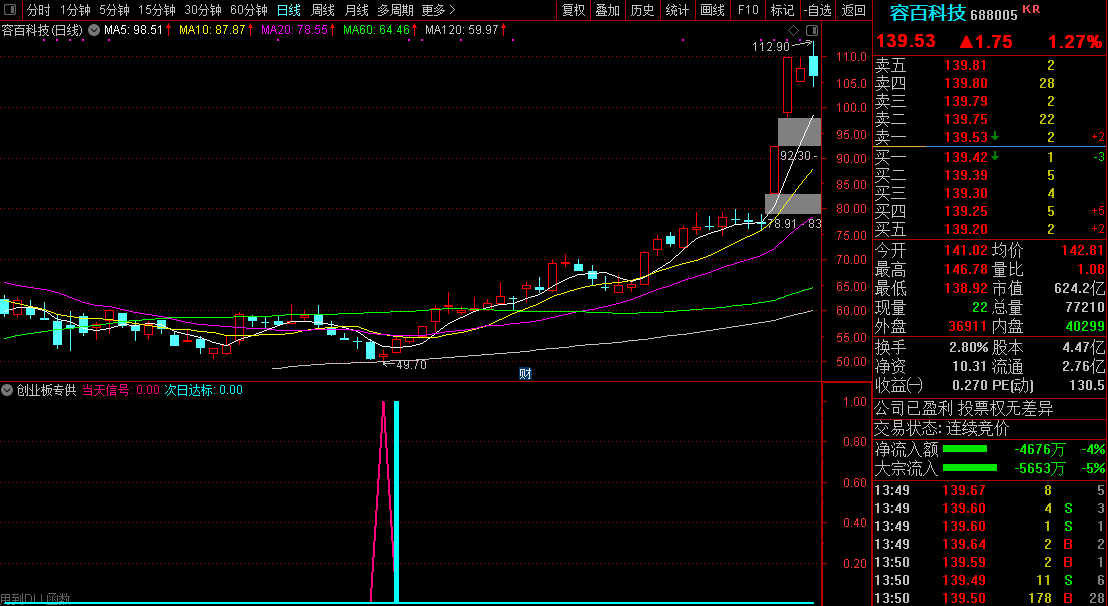Click the 返回 back button
The image size is (1108, 606).
[x=853, y=10]
